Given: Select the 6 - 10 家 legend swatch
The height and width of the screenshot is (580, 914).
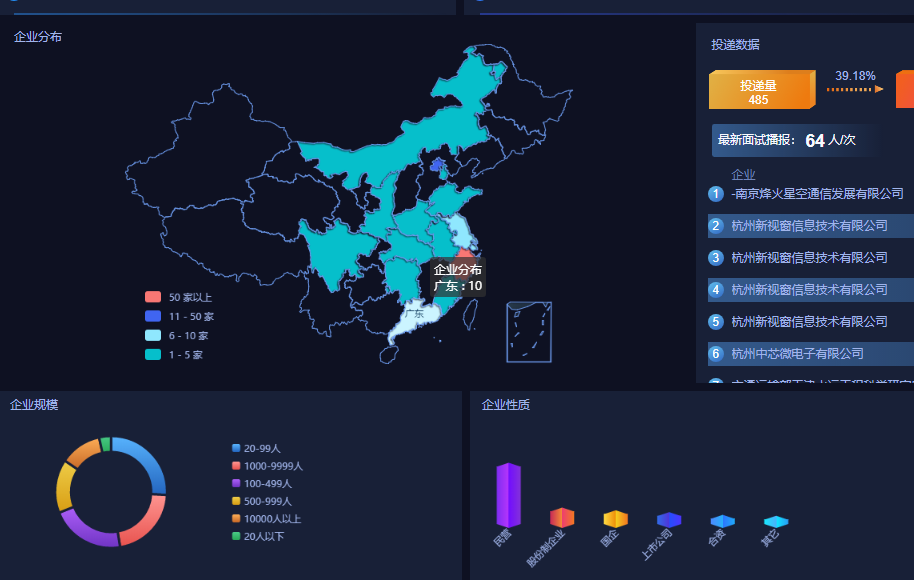Looking at the screenshot, I should 153,336.
